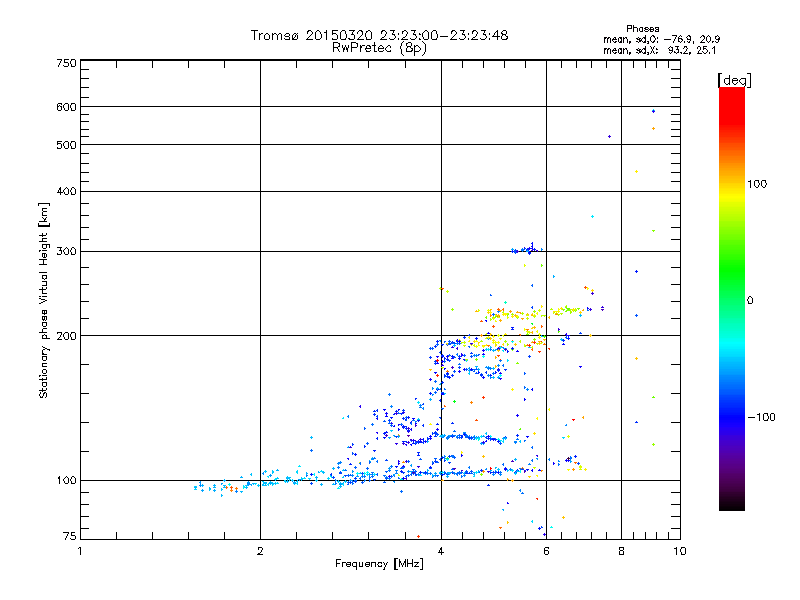800x600 pixels.
Task: Click the Phases header label
Action: [x=642, y=29]
